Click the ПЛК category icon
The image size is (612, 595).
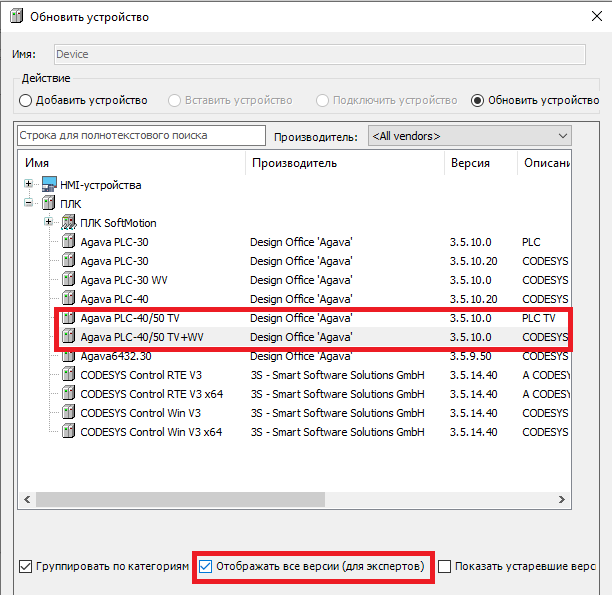[x=48, y=203]
